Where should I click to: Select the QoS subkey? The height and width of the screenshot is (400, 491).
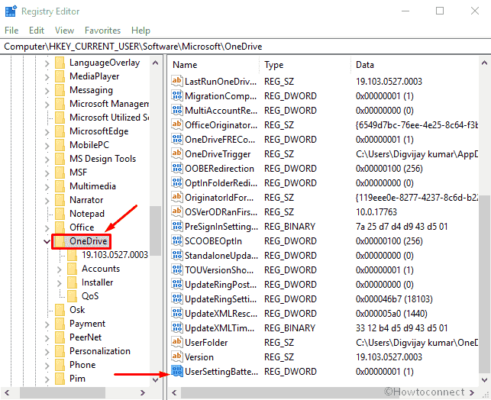pyautogui.click(x=90, y=296)
